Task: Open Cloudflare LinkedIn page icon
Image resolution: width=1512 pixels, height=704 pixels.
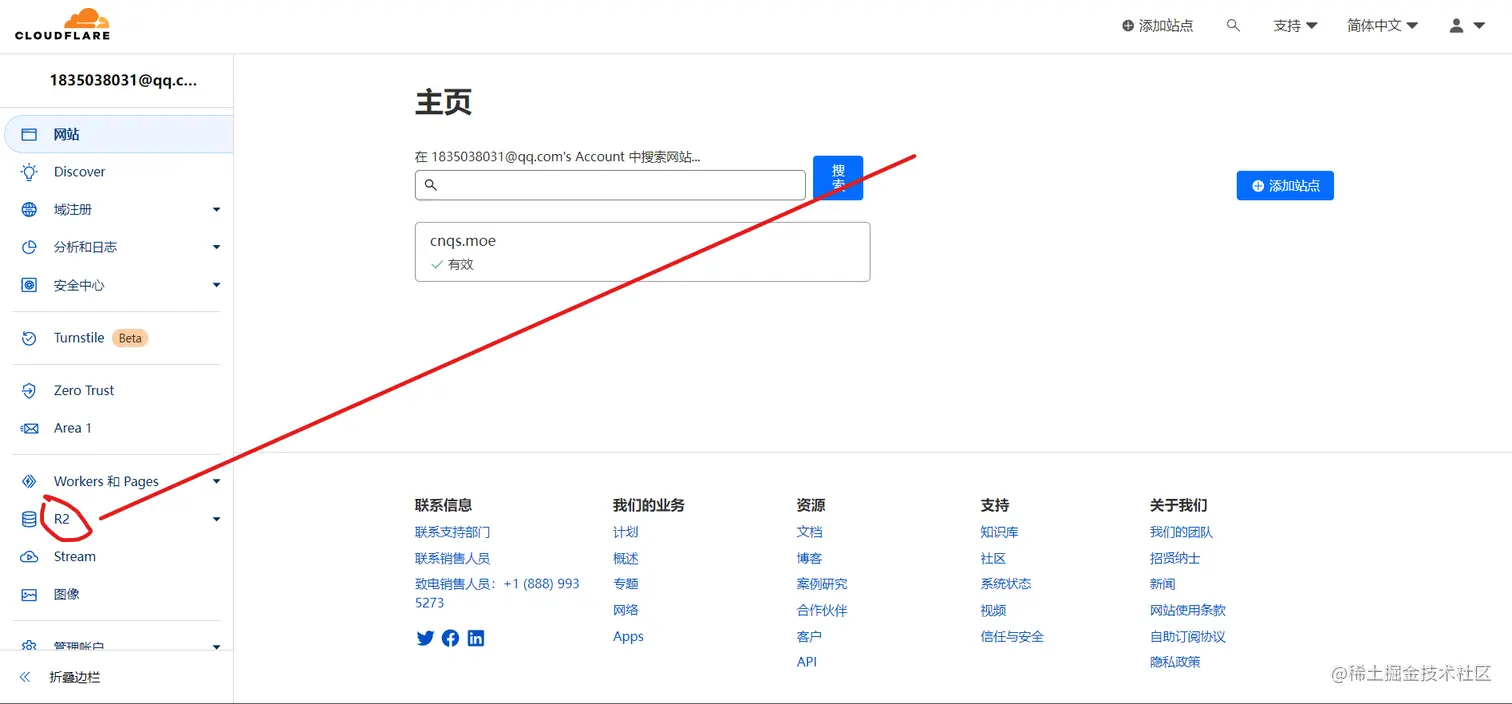Action: pos(476,638)
